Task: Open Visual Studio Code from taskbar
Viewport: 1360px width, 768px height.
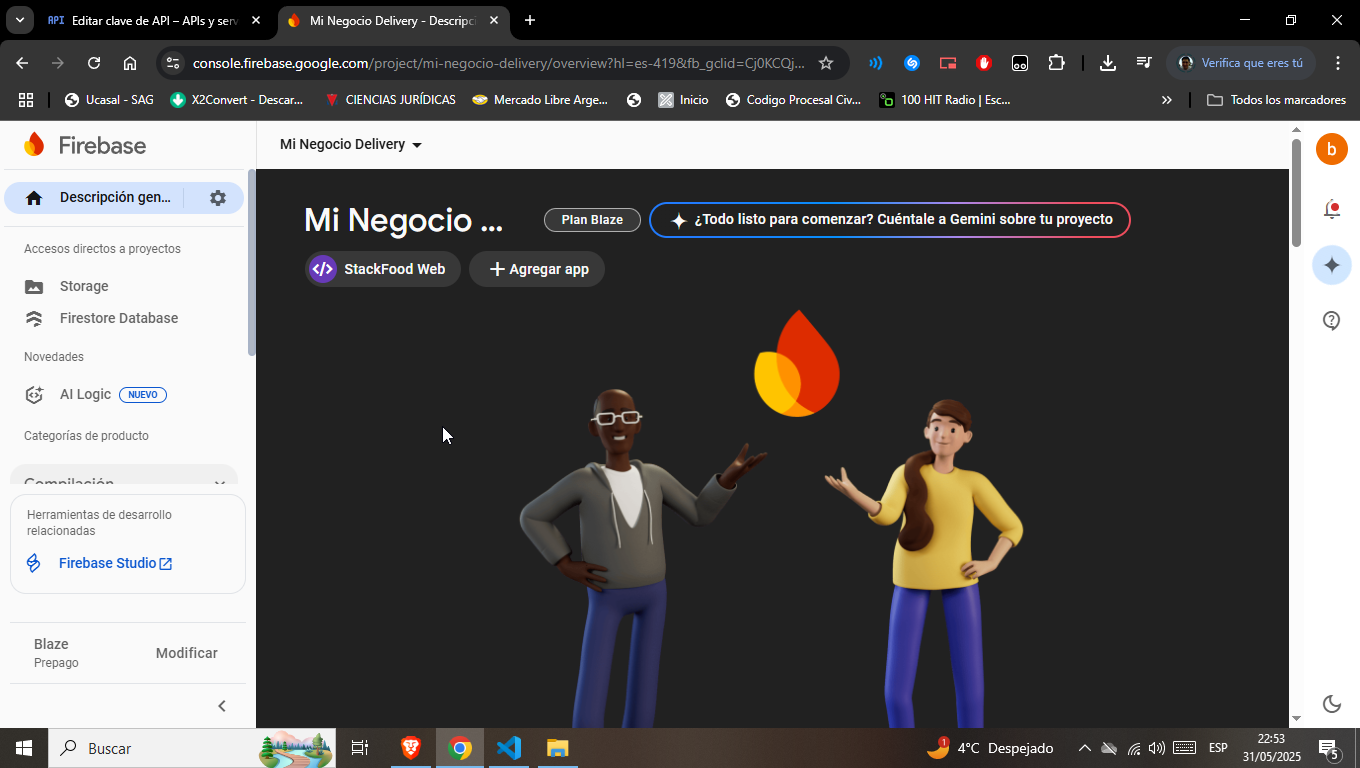Action: [509, 748]
